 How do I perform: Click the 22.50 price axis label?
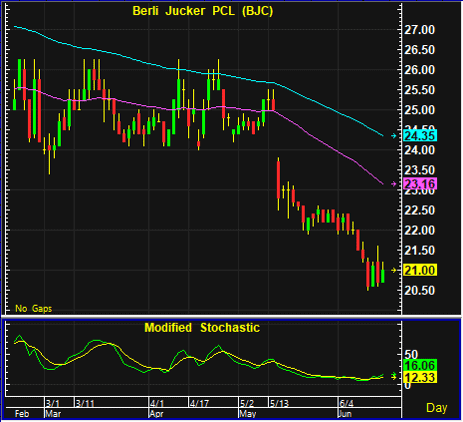(x=419, y=210)
